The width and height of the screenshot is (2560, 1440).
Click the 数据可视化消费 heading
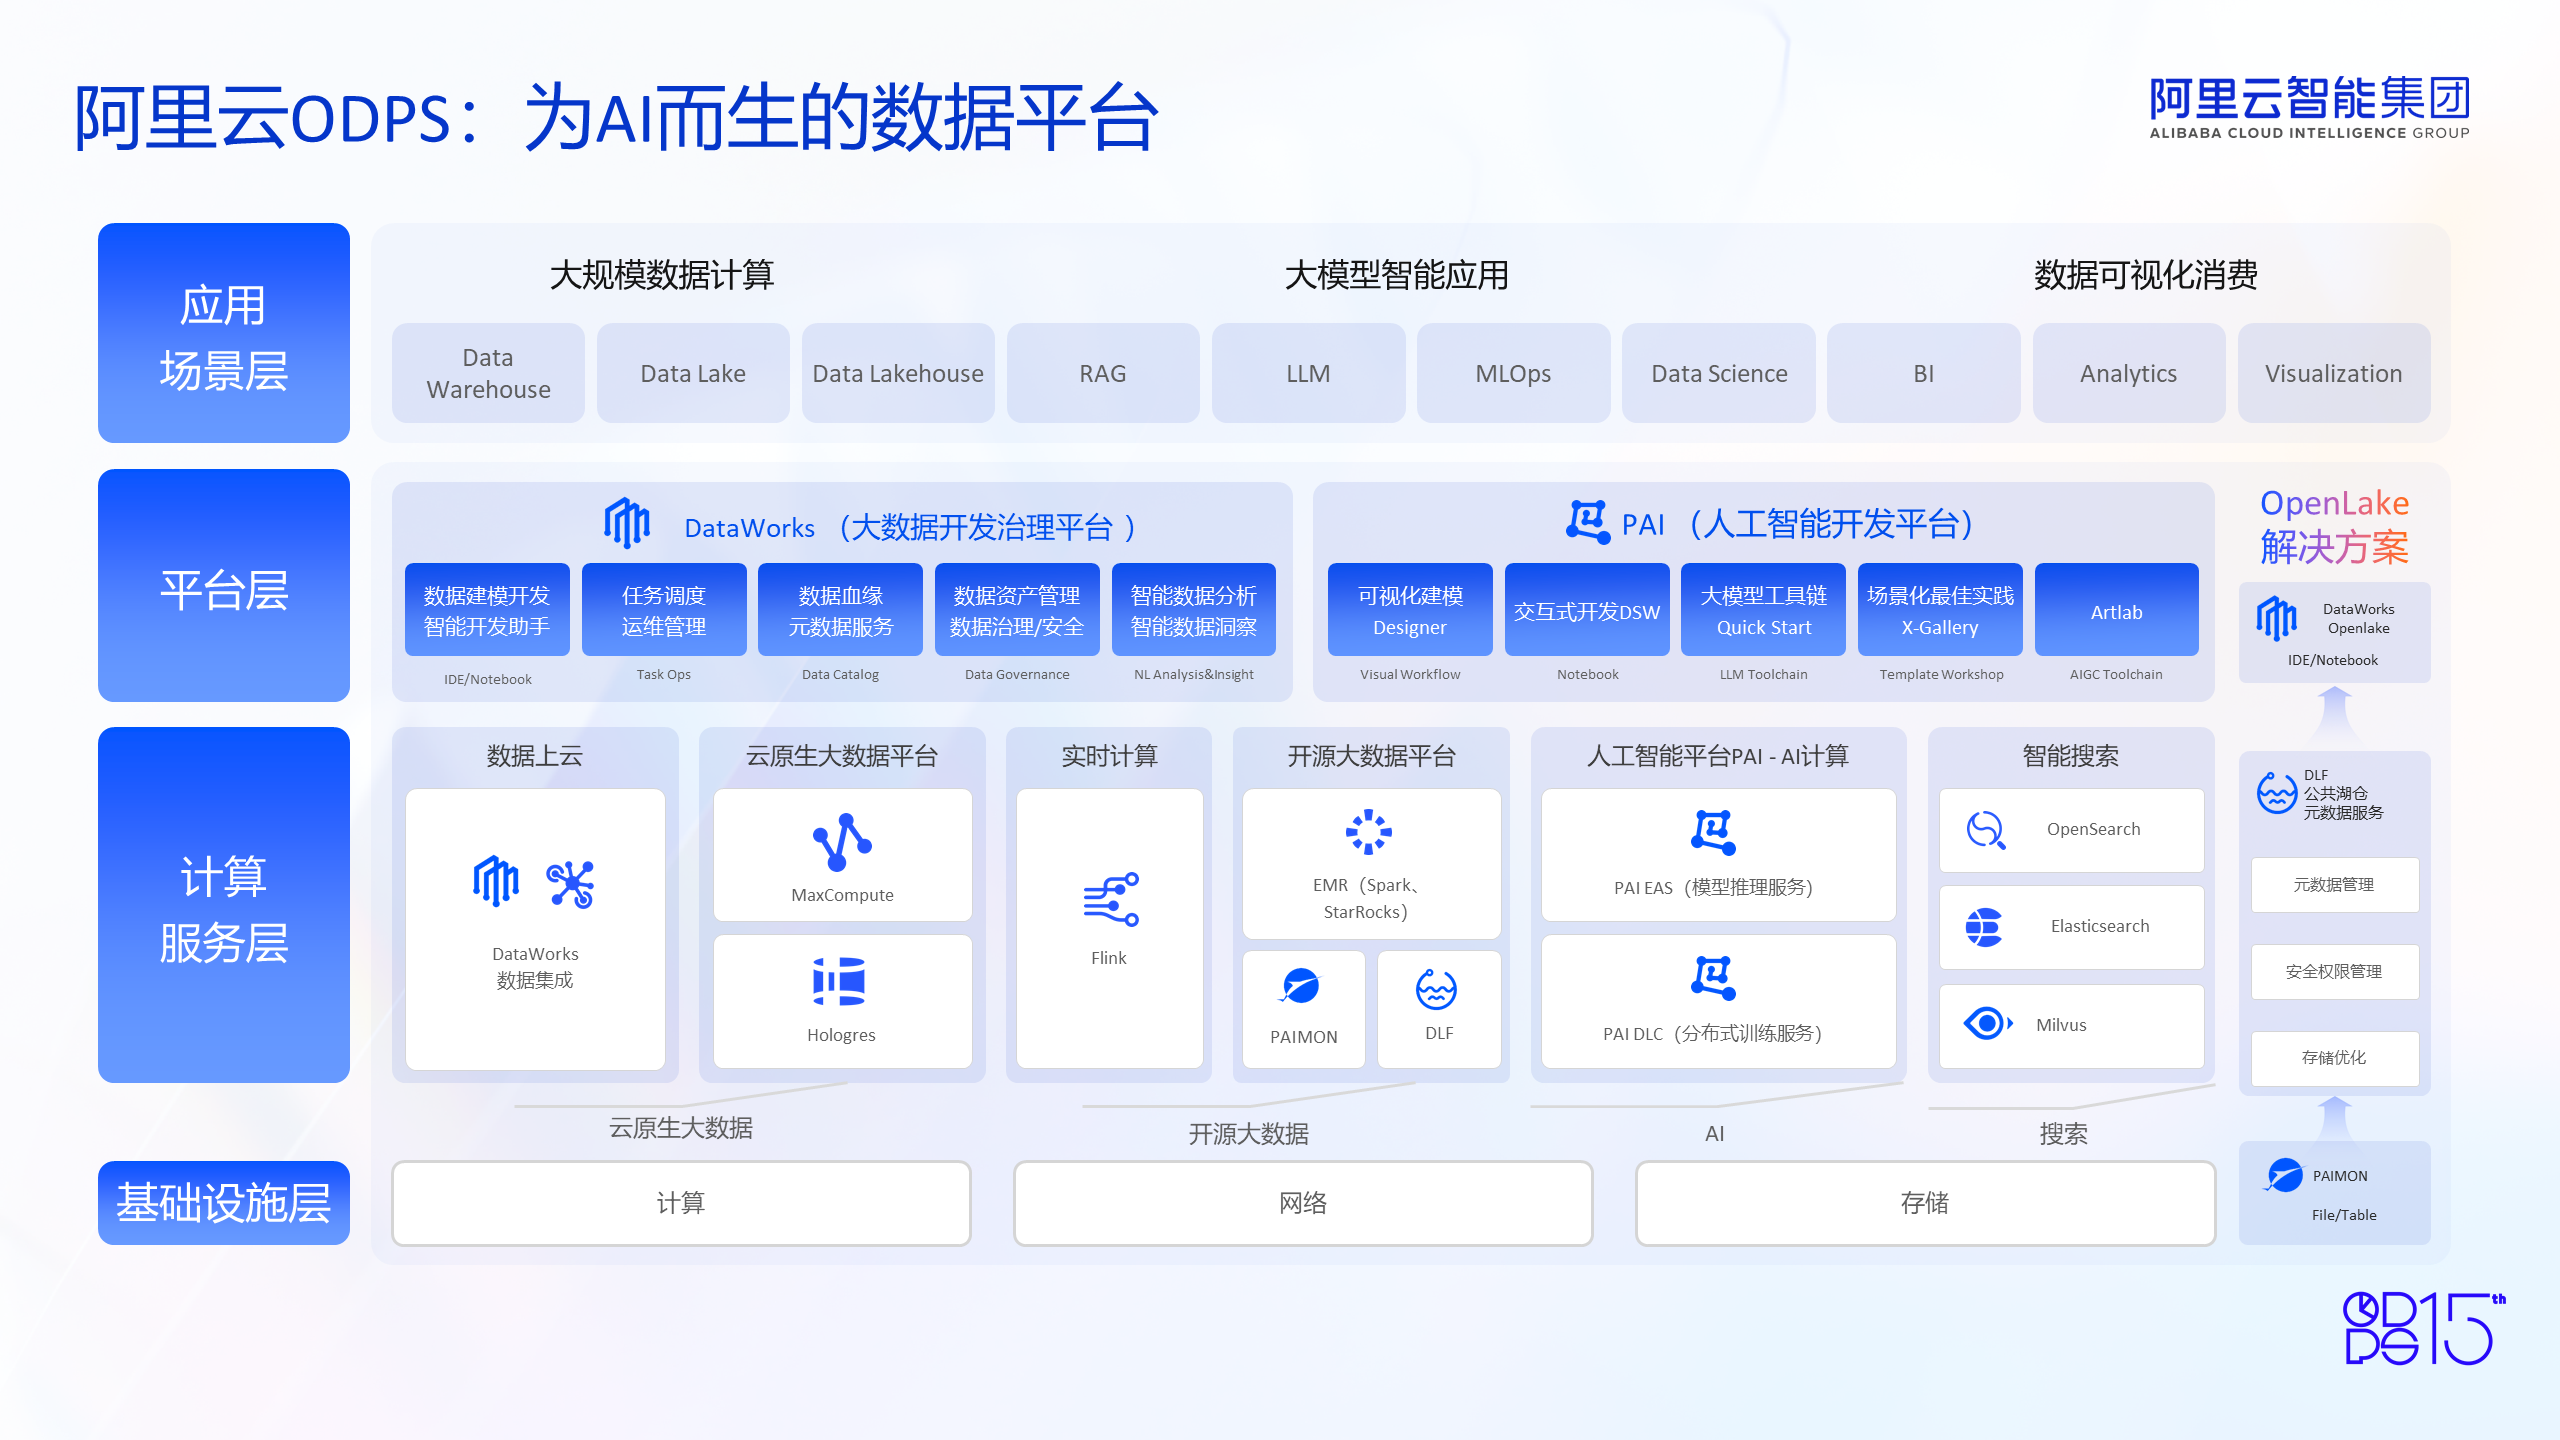pos(2146,275)
